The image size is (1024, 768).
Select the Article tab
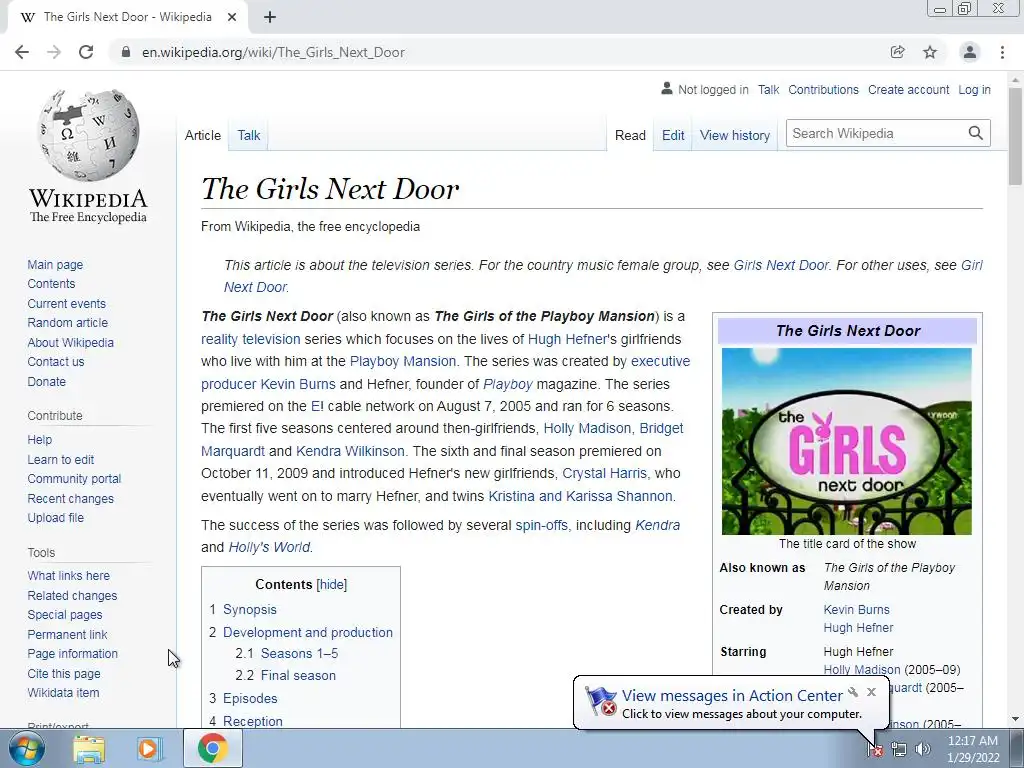click(202, 135)
